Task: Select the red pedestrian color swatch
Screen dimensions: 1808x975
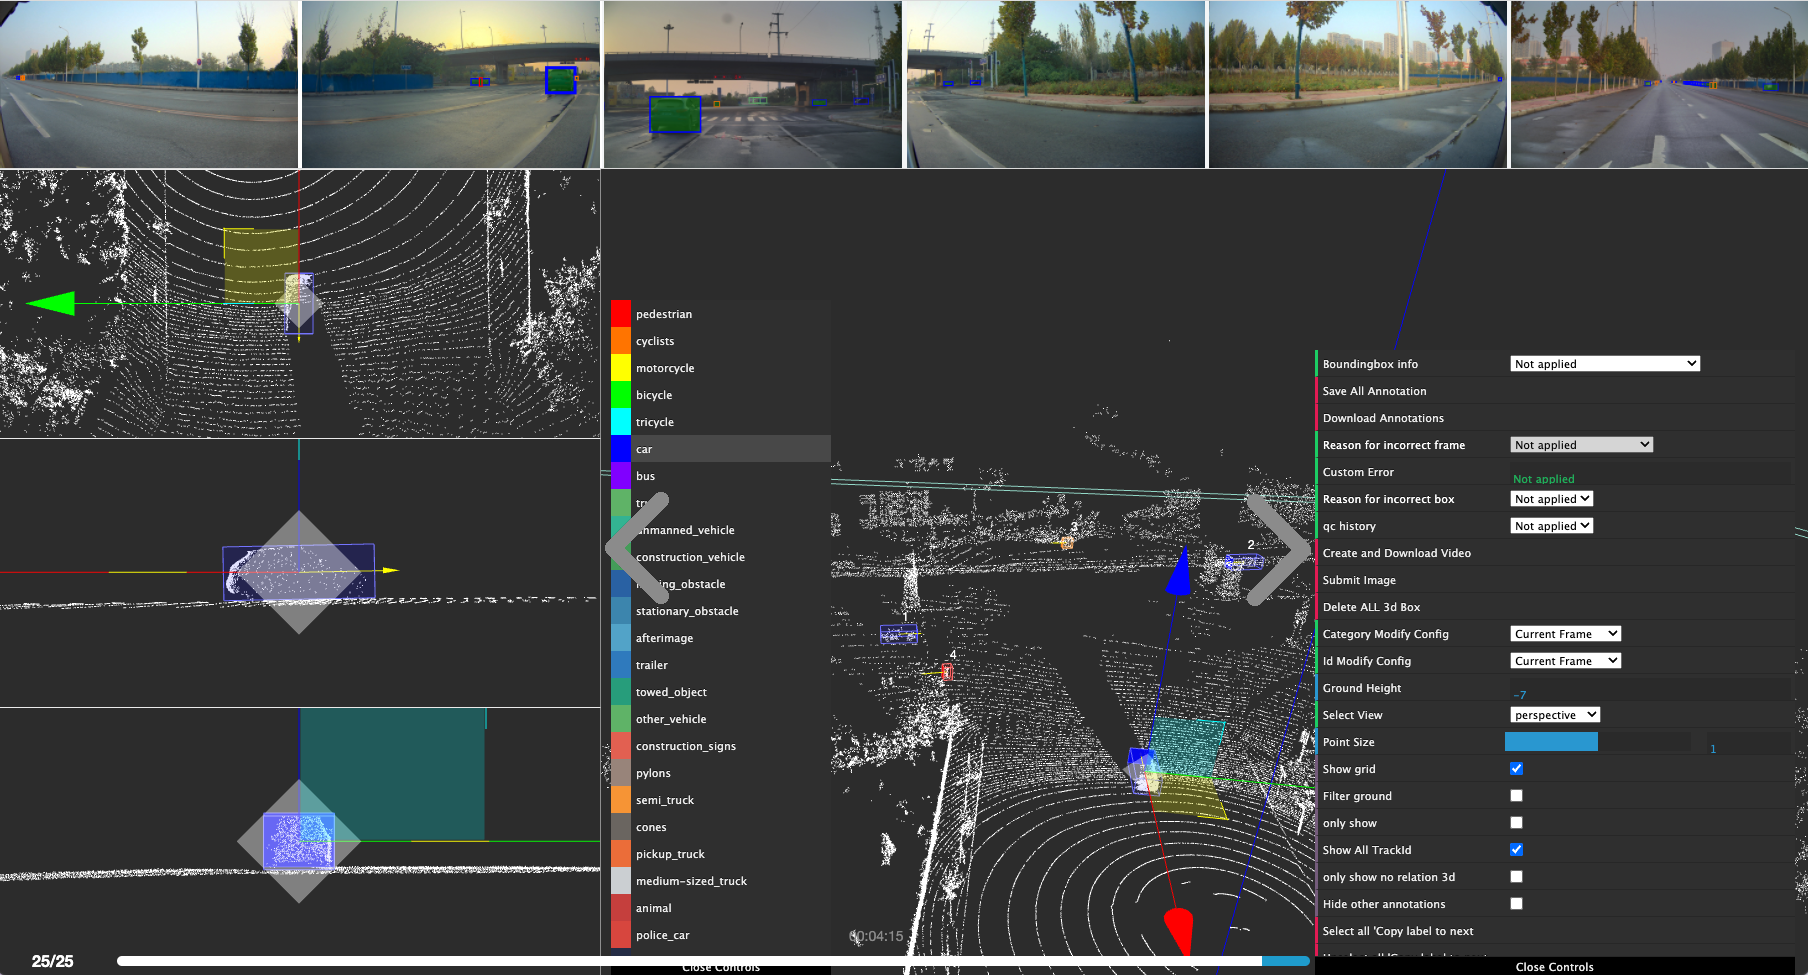Action: coord(621,314)
